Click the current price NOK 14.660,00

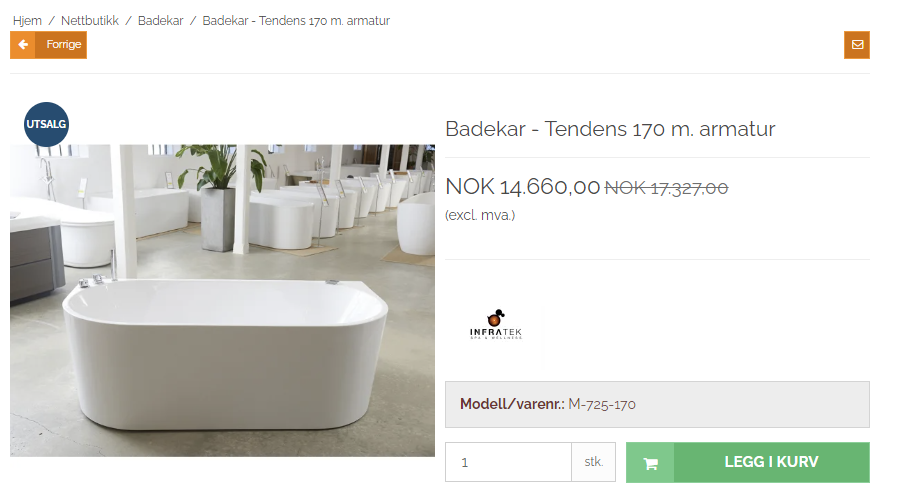pos(522,187)
